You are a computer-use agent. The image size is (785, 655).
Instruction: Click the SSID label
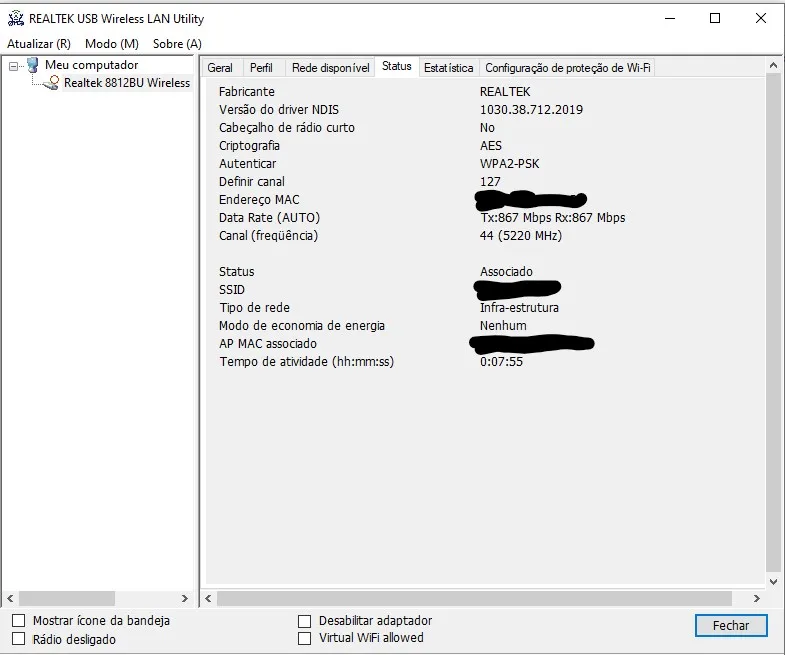[x=232, y=290]
